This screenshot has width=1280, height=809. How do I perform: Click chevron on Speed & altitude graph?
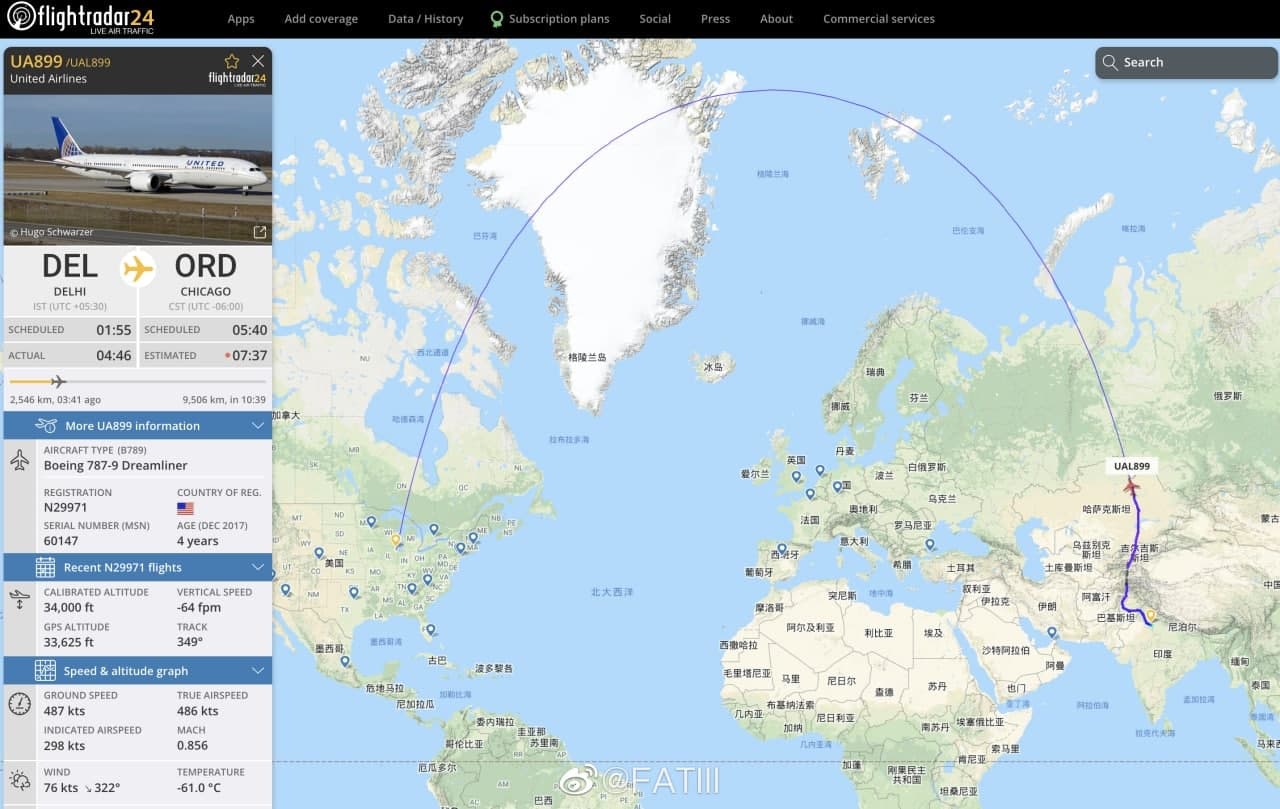click(258, 670)
